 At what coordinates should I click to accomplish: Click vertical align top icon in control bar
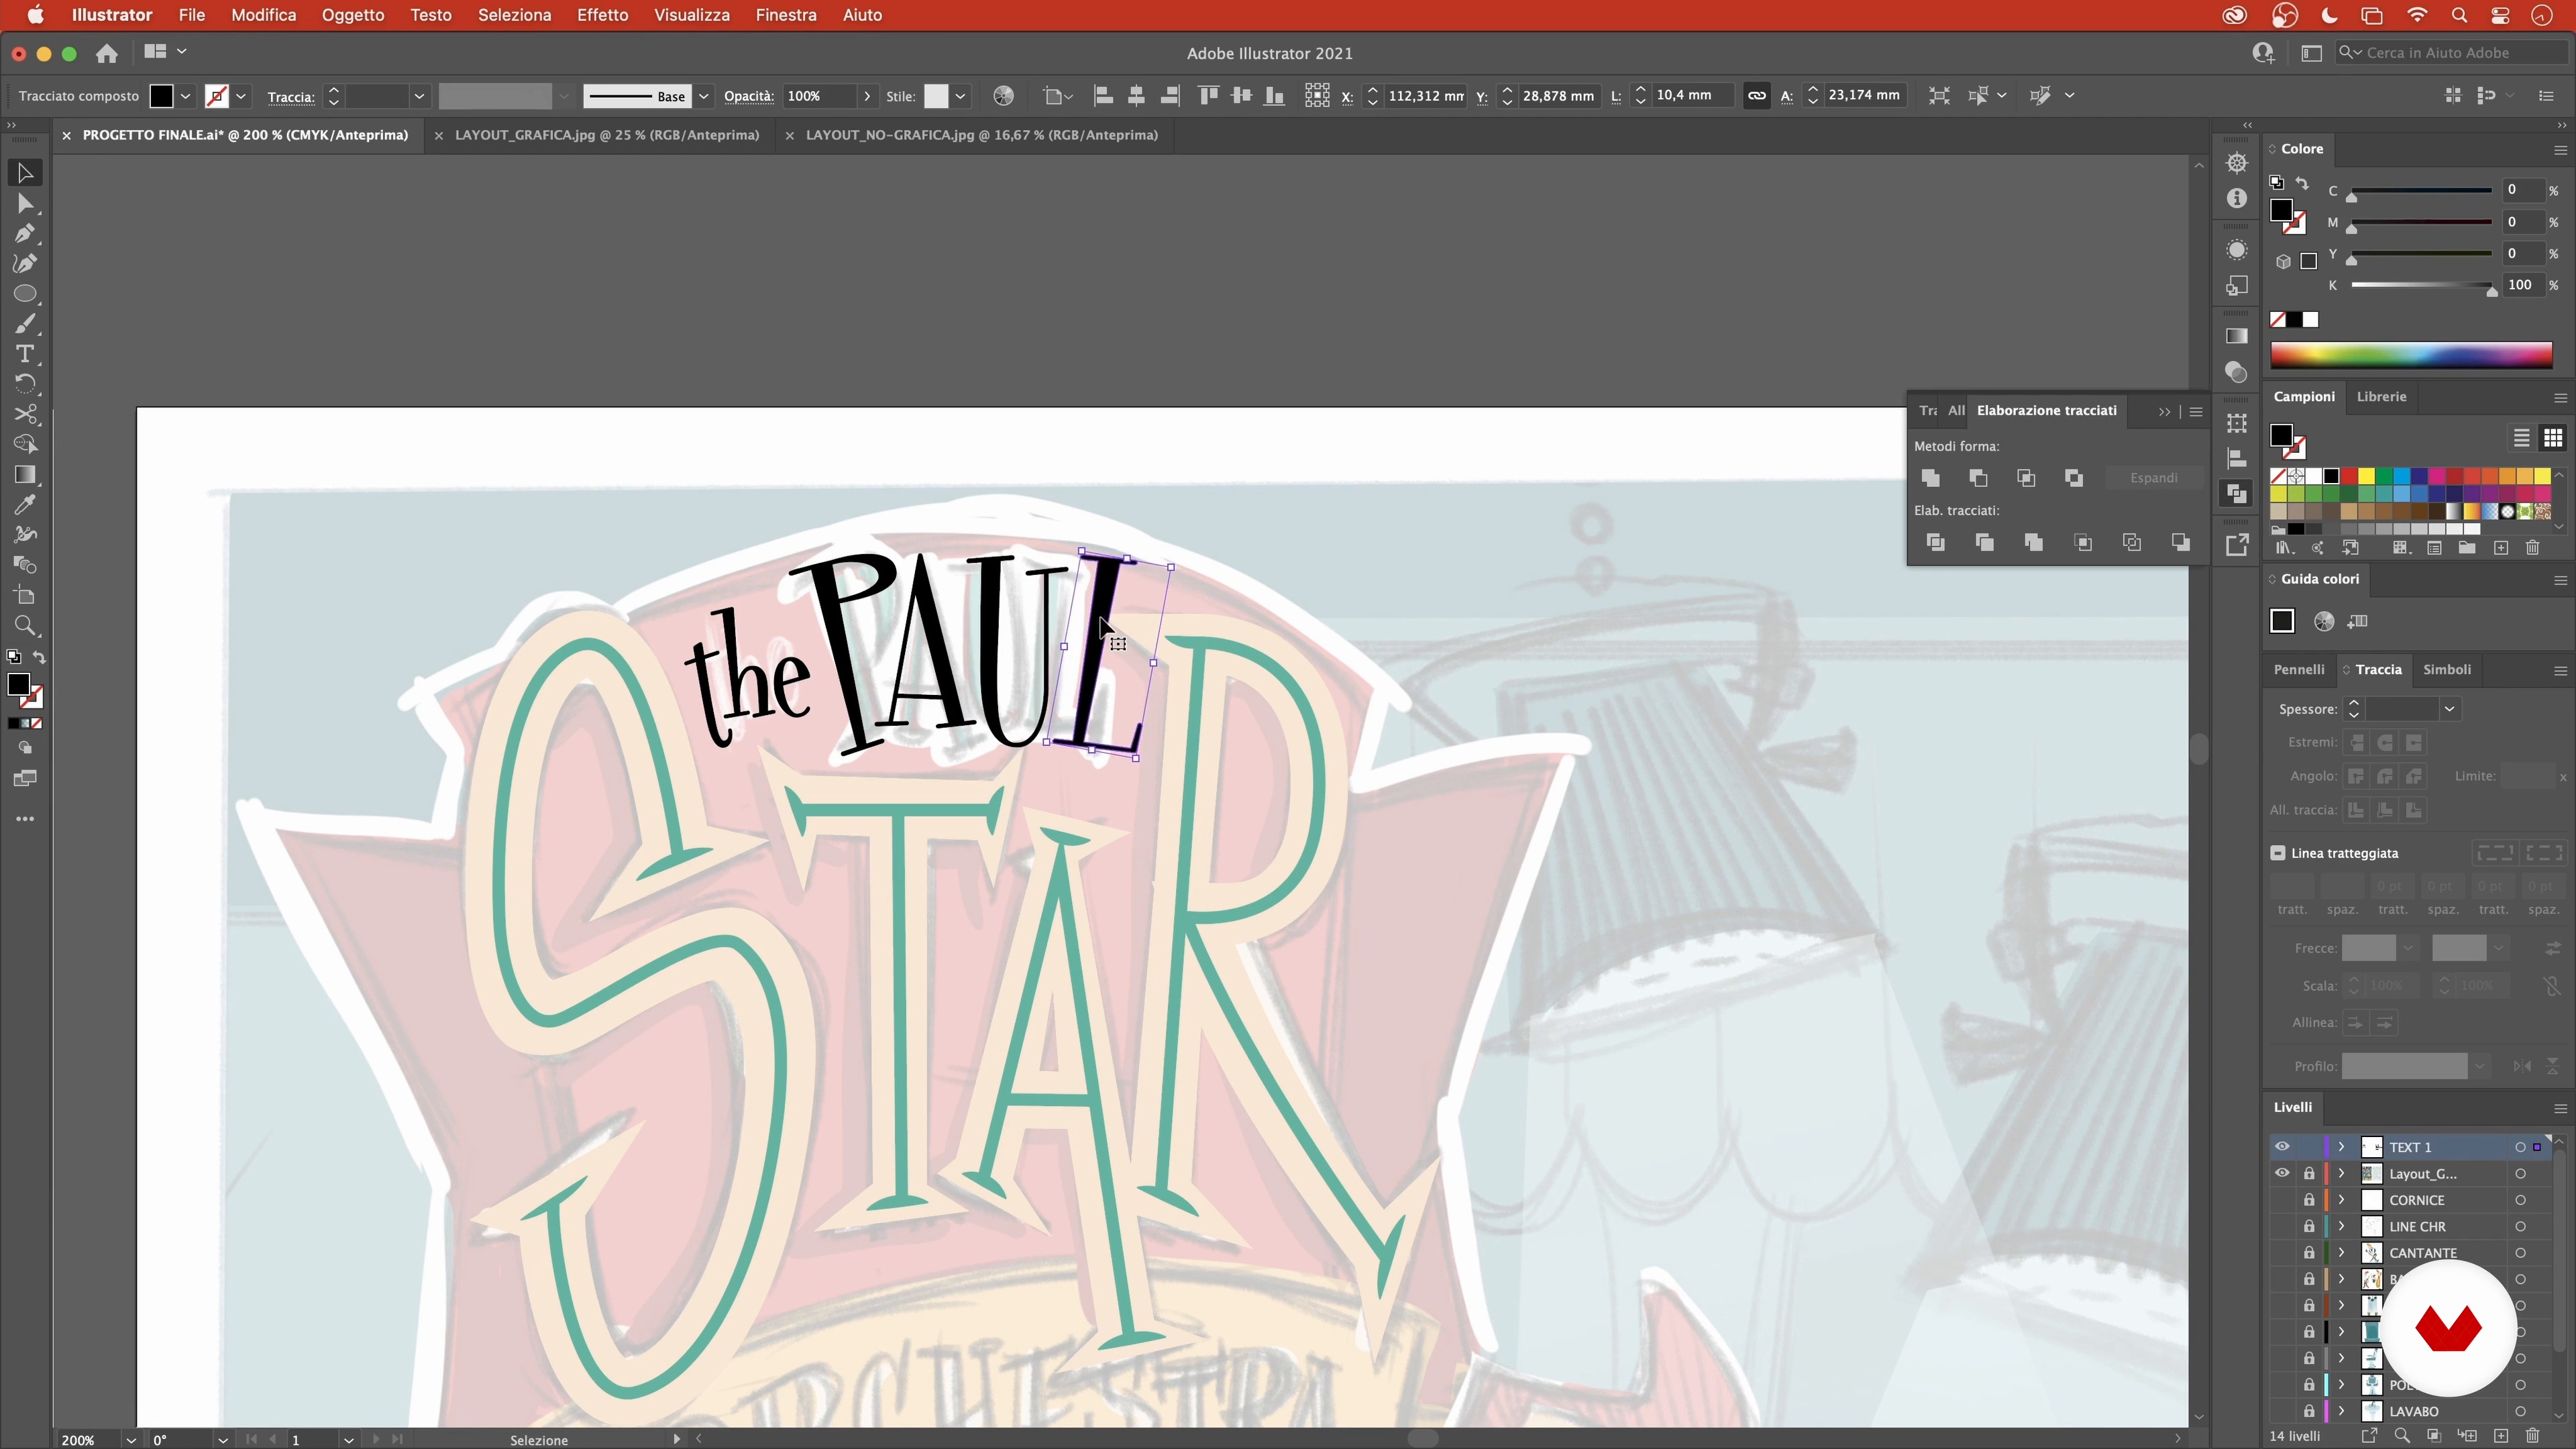(x=1208, y=96)
